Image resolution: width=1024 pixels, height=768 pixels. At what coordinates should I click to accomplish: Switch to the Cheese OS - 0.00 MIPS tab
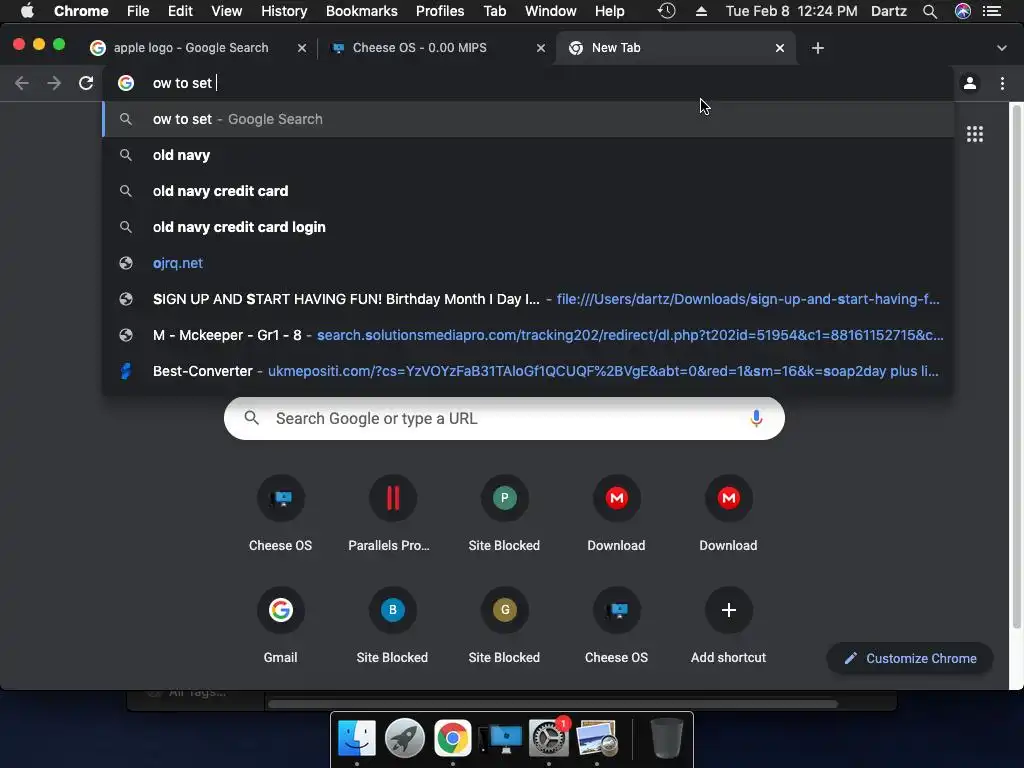click(x=419, y=48)
